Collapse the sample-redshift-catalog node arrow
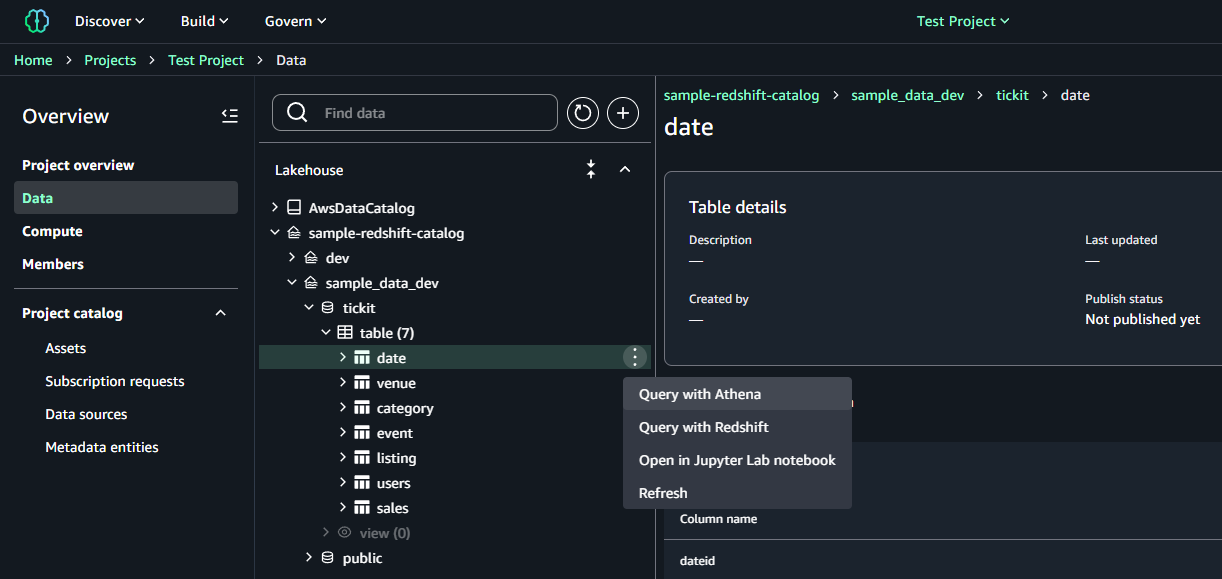Viewport: 1222px width, 579px height. (x=275, y=233)
